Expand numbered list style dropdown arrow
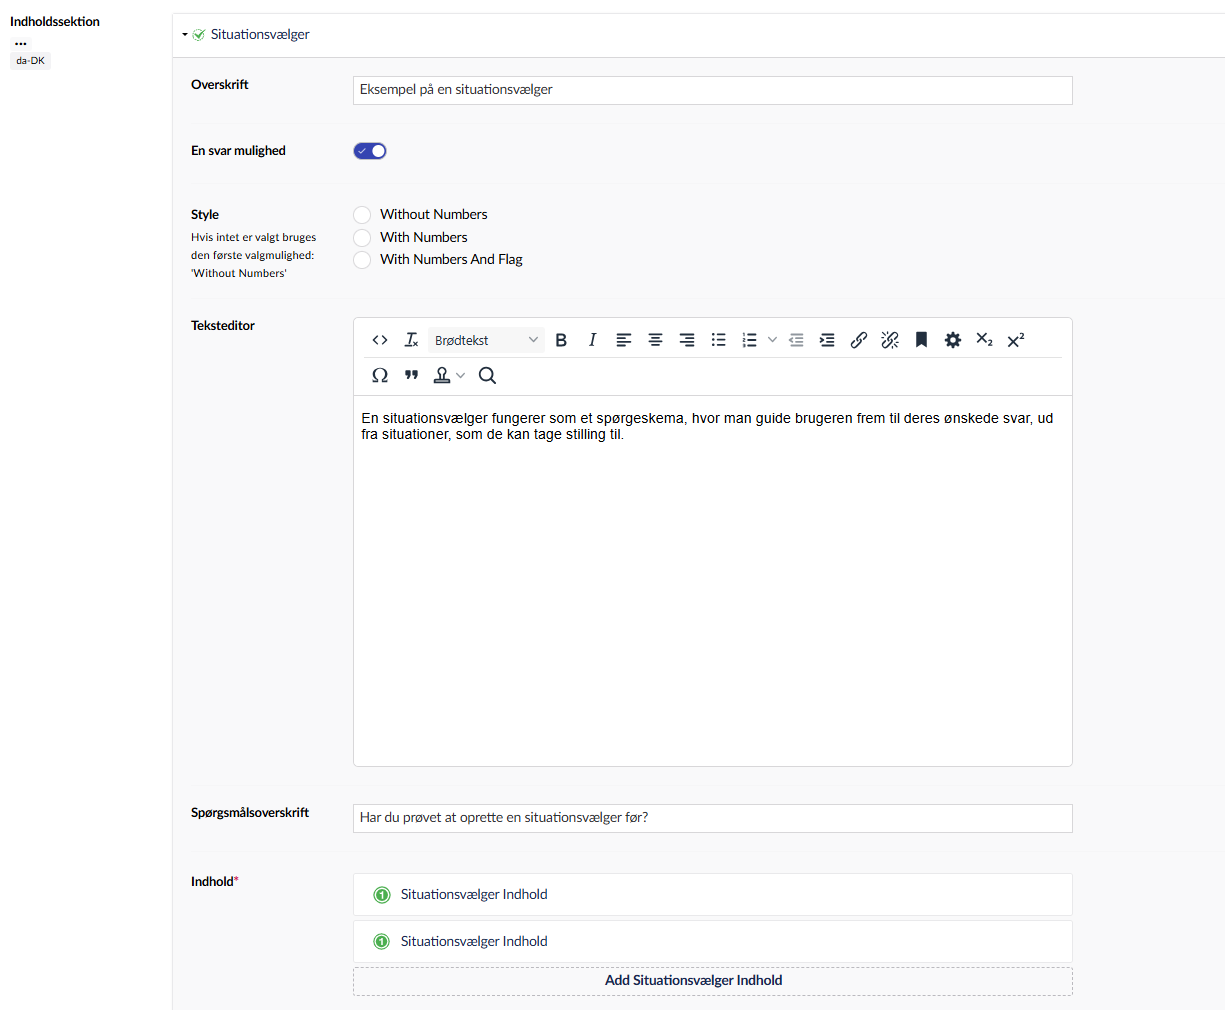 (772, 340)
